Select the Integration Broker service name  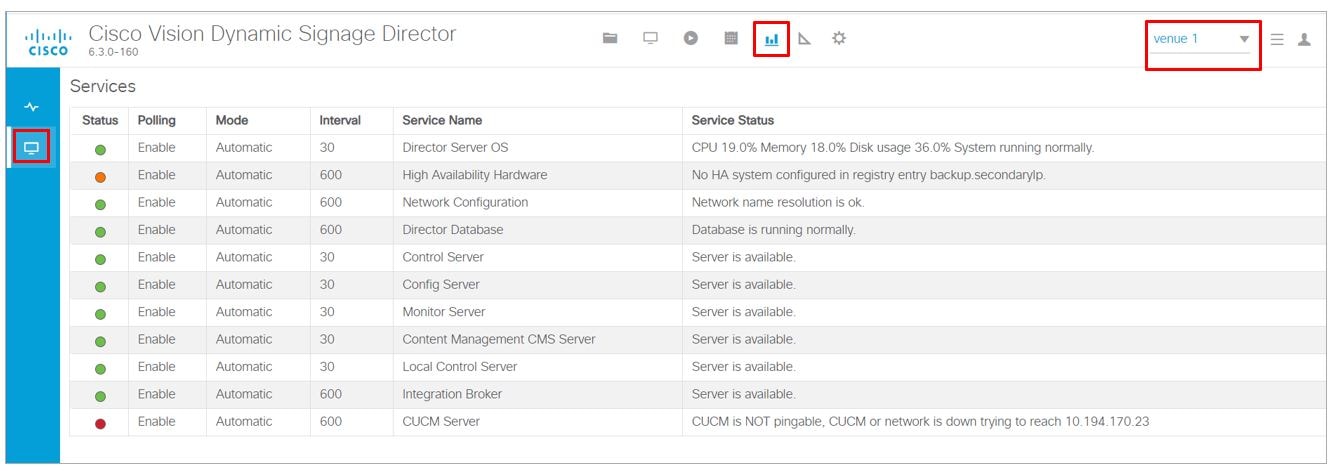pos(452,395)
